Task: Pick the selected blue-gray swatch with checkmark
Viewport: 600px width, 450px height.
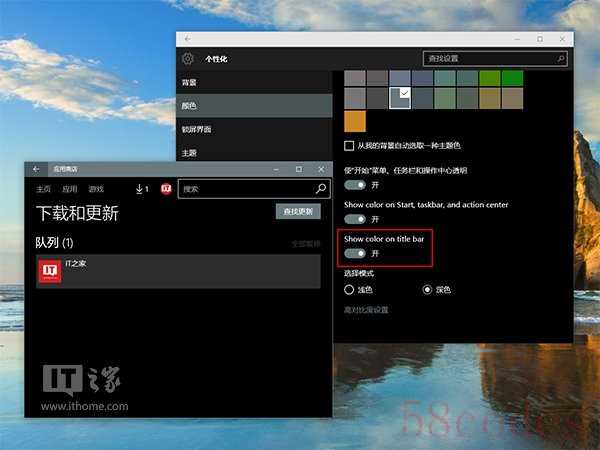Action: 400,98
